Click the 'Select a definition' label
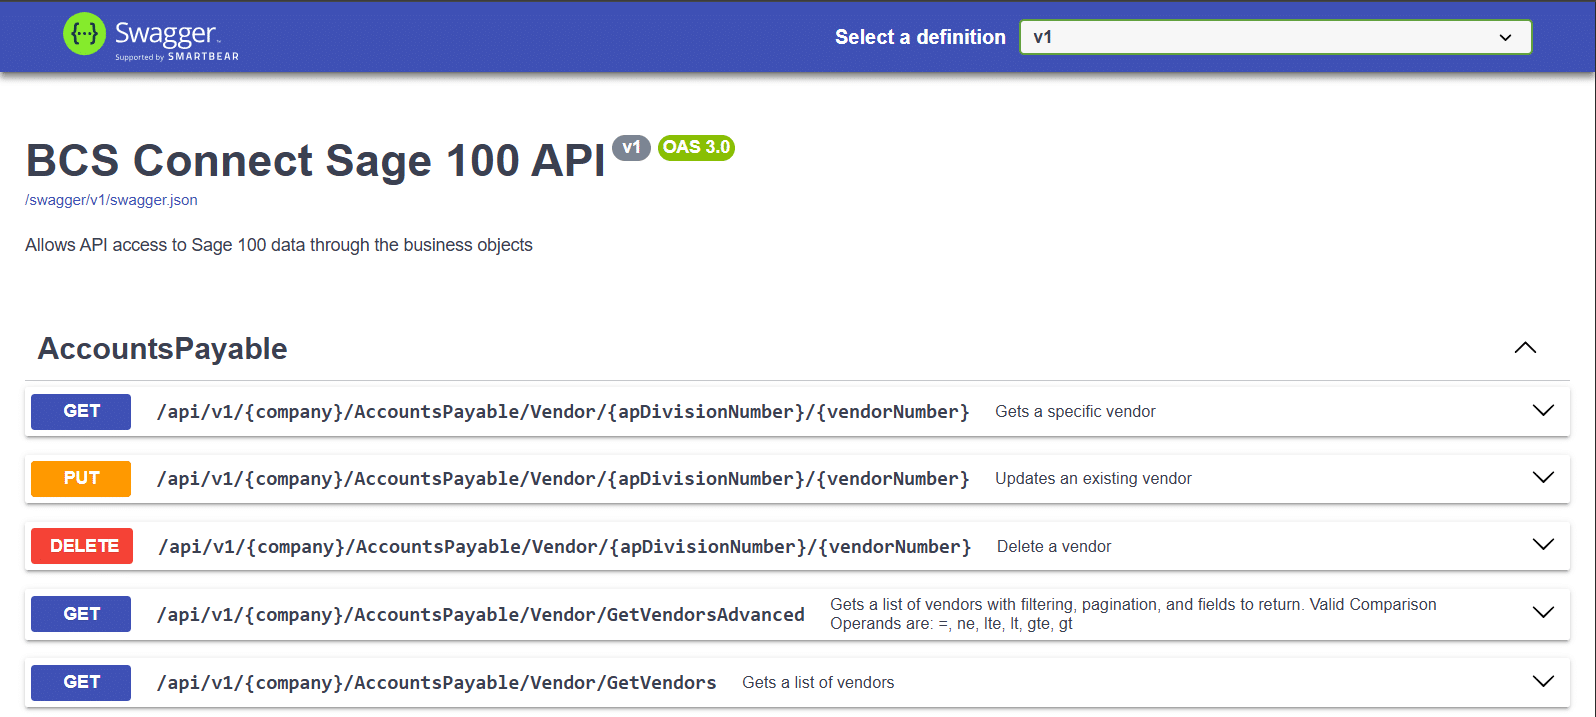 tap(920, 37)
